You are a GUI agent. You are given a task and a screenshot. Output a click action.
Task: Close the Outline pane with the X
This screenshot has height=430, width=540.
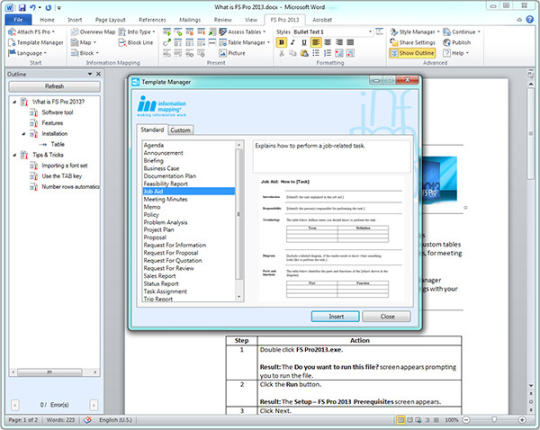click(x=98, y=74)
